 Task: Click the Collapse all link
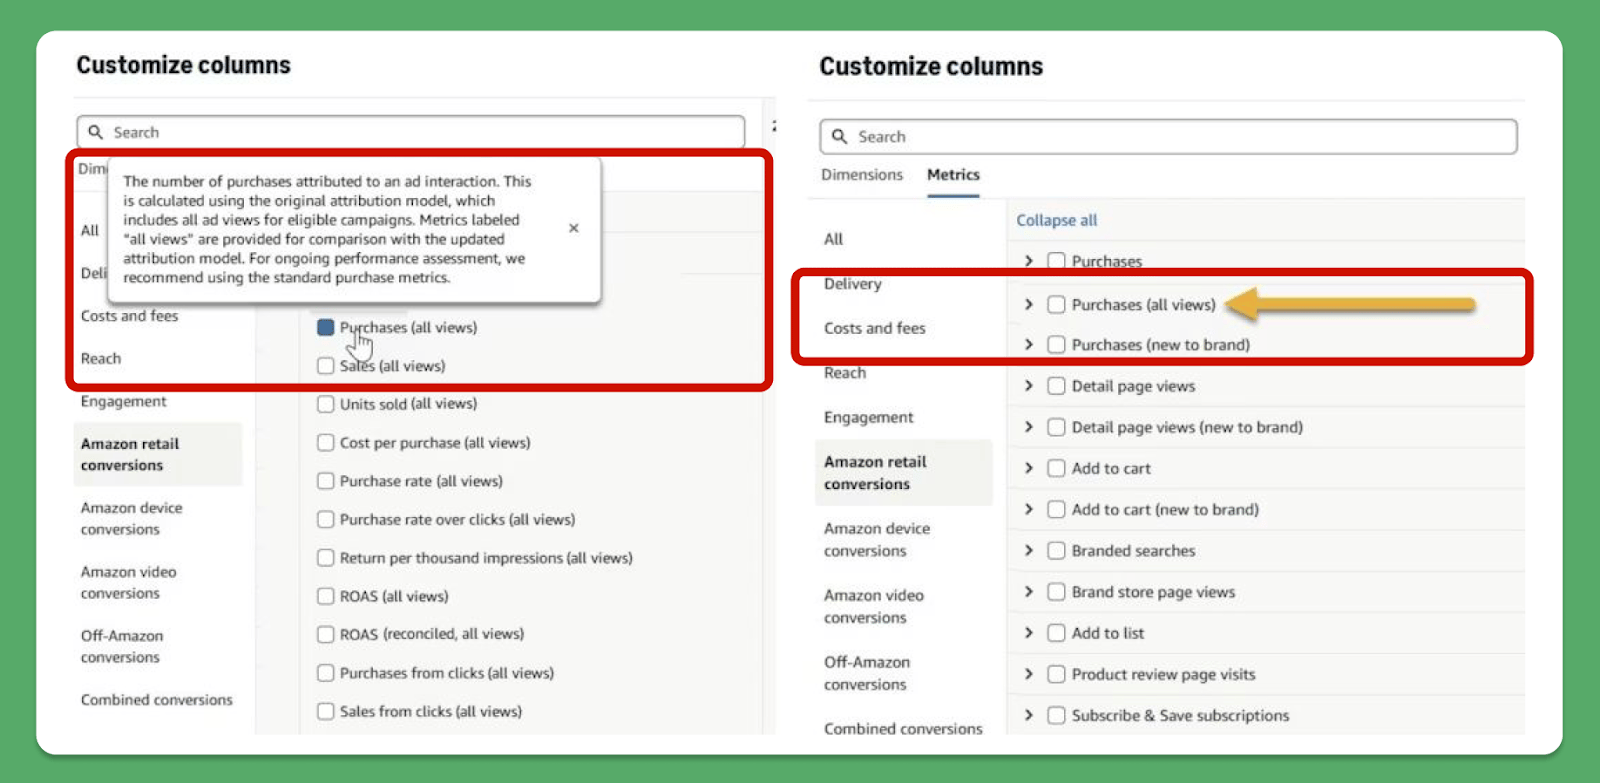1057,220
